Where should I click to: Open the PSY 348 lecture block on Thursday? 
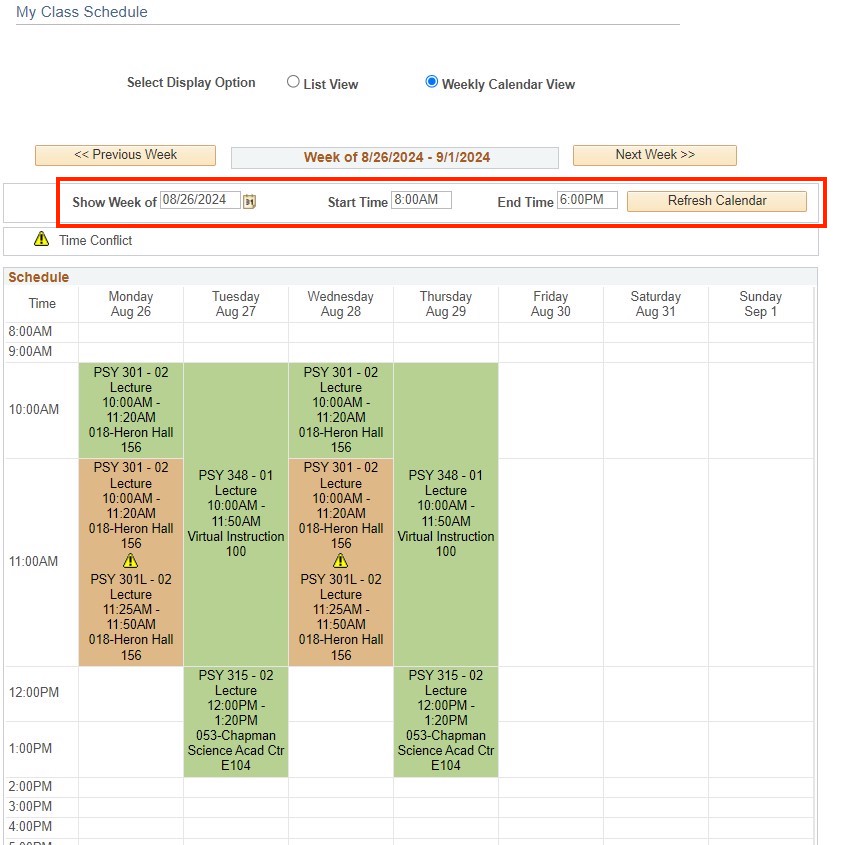coord(446,510)
